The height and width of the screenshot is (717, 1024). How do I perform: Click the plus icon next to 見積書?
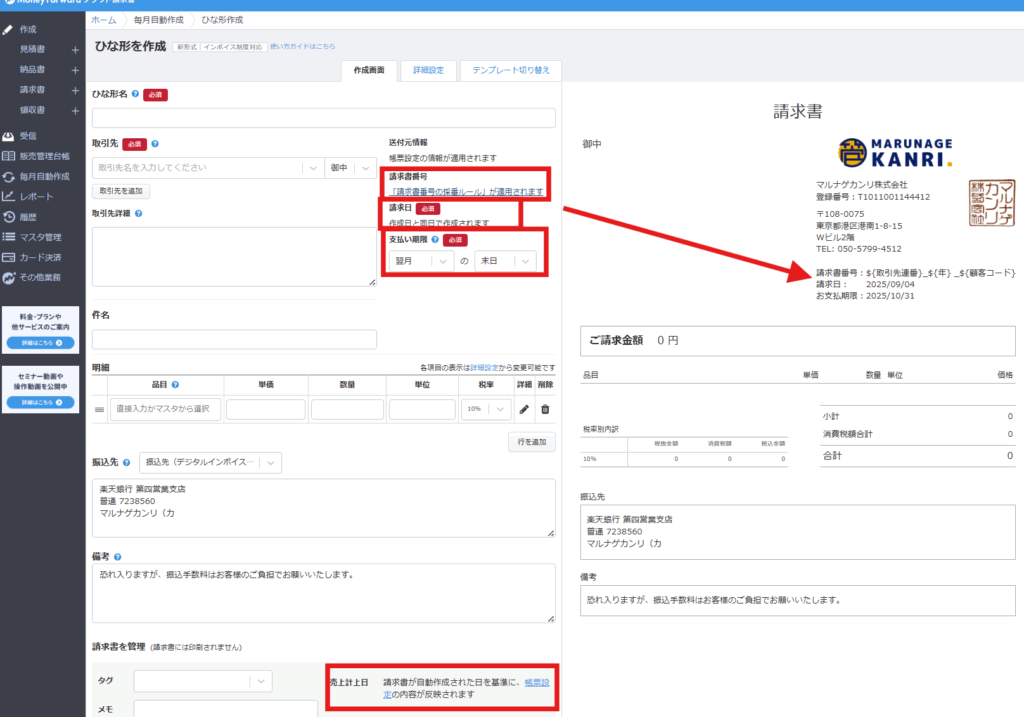pos(75,50)
